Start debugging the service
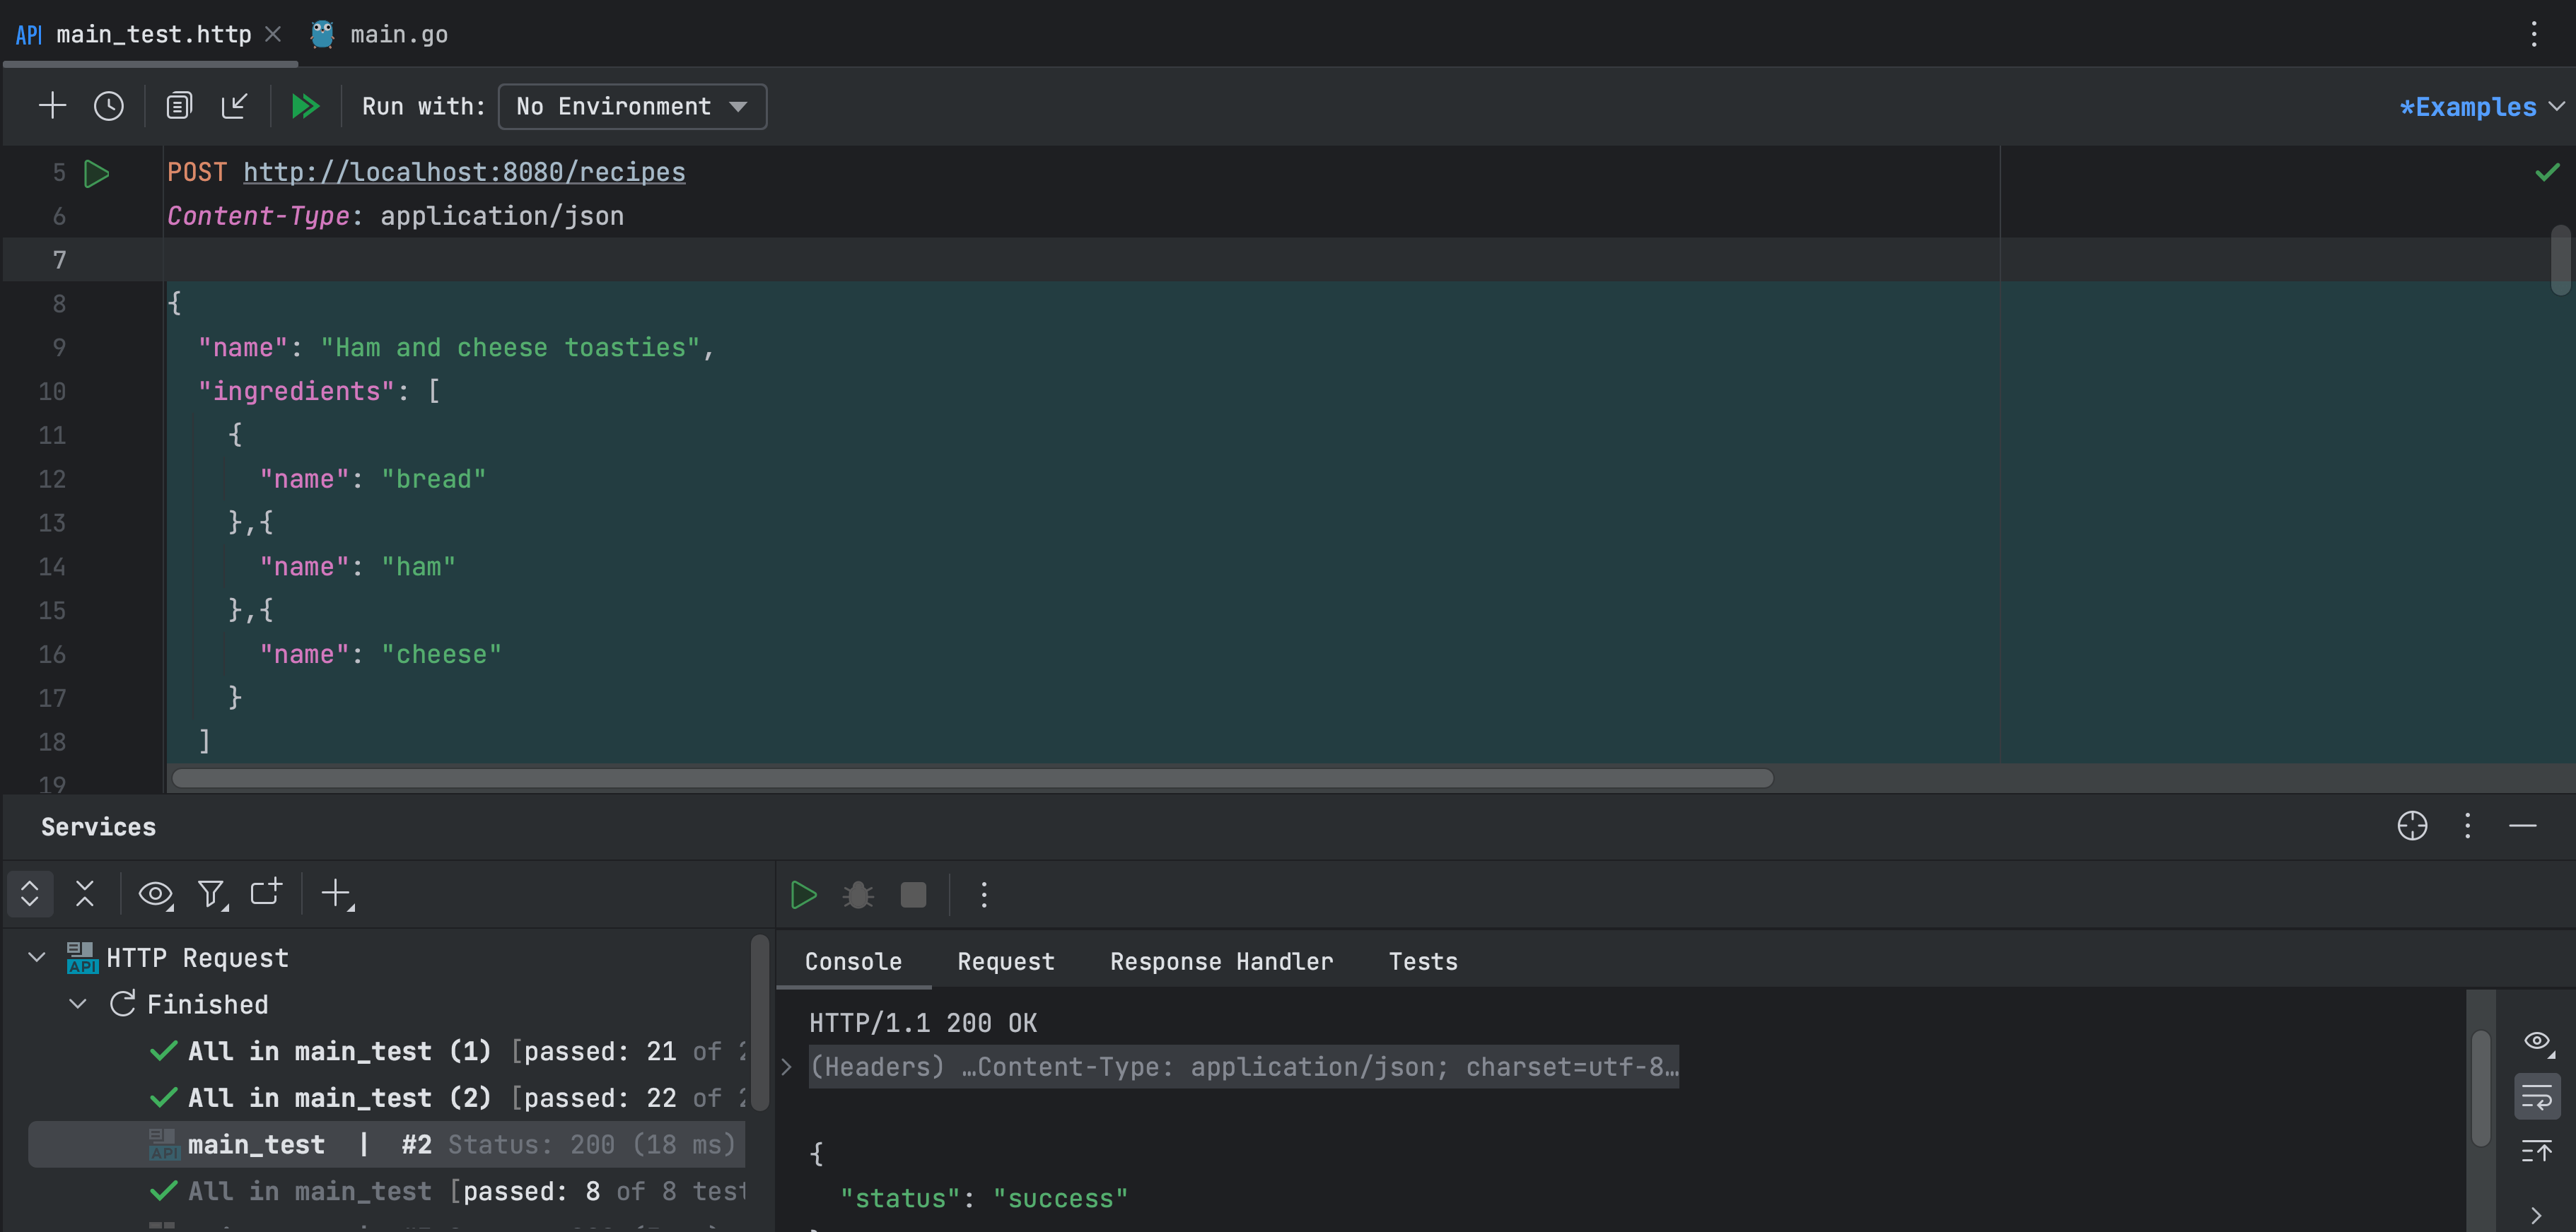This screenshot has height=1232, width=2576. 858,895
